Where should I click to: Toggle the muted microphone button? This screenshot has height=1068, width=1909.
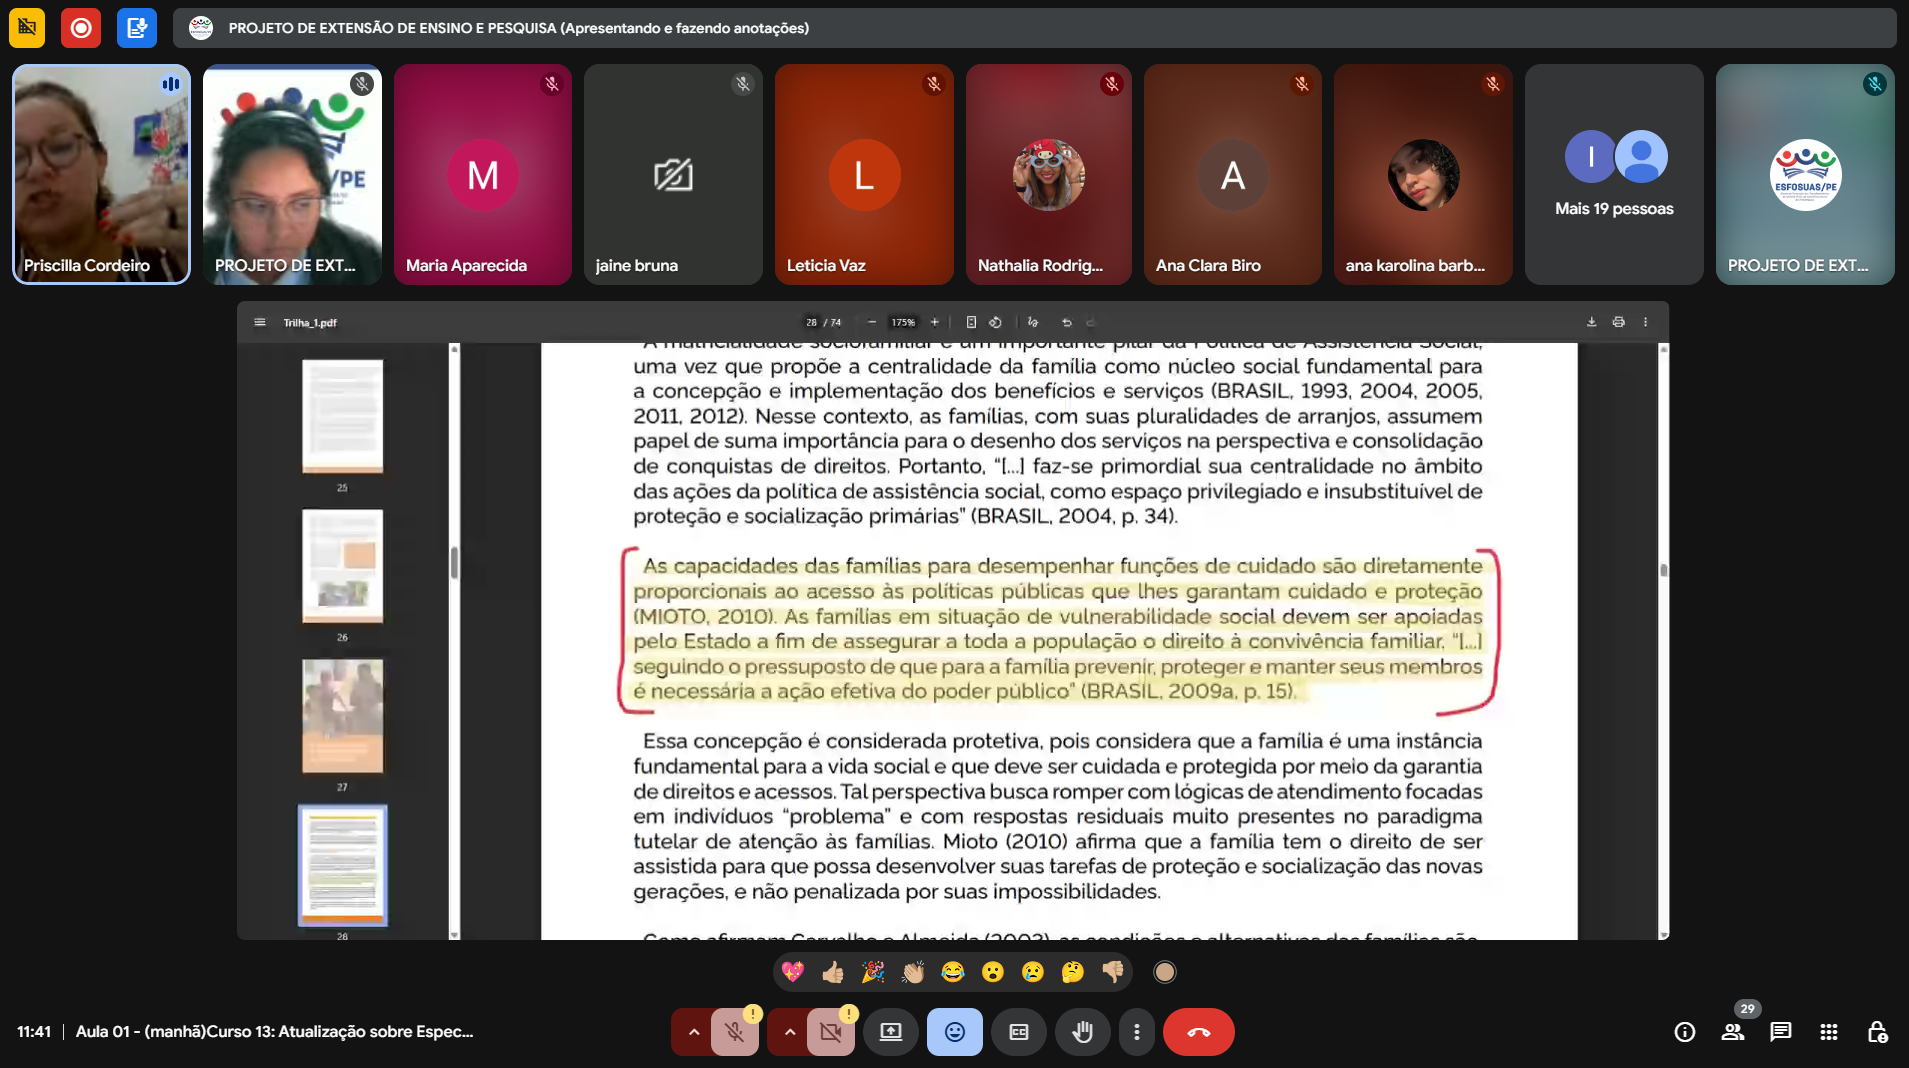(735, 1032)
